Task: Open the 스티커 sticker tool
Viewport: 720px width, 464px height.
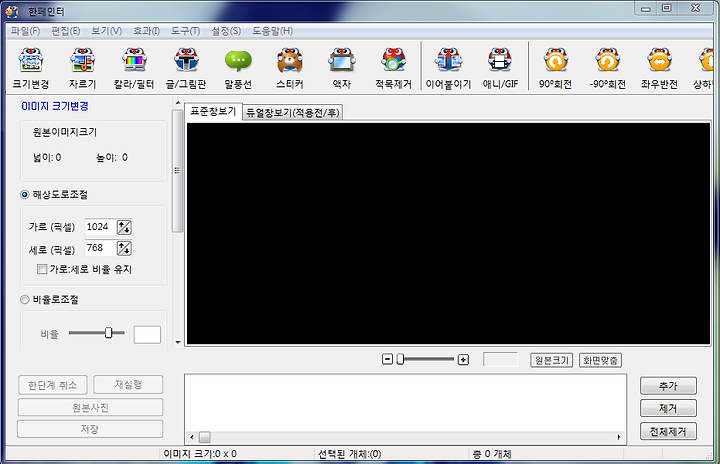Action: click(x=290, y=68)
